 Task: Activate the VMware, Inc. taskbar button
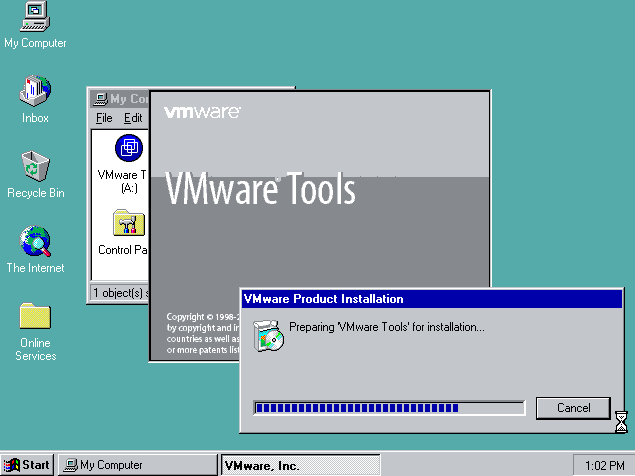coord(300,465)
